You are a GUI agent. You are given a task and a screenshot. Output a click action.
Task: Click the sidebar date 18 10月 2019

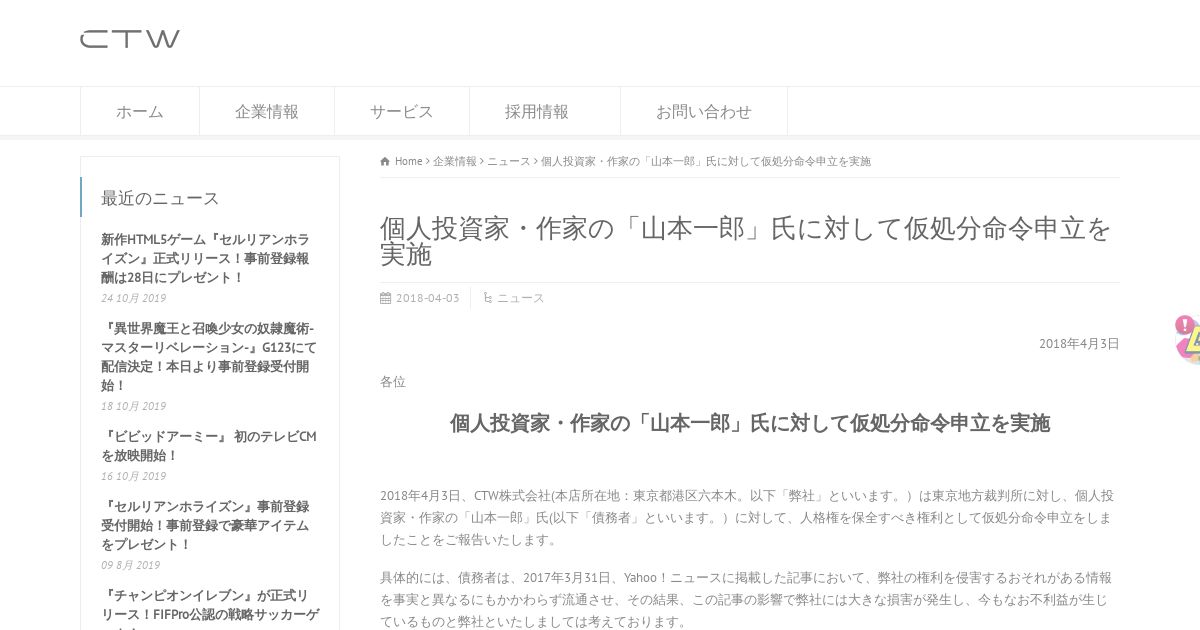click(133, 406)
